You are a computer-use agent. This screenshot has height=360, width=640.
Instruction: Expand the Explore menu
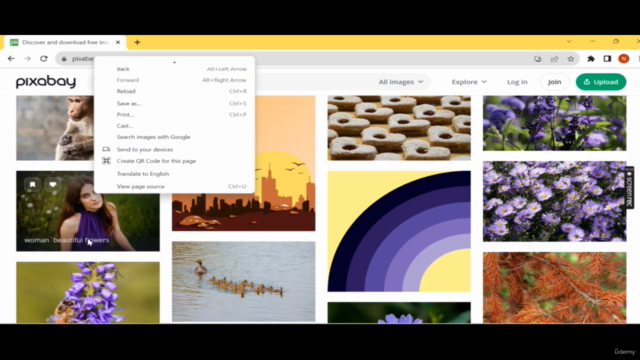469,82
